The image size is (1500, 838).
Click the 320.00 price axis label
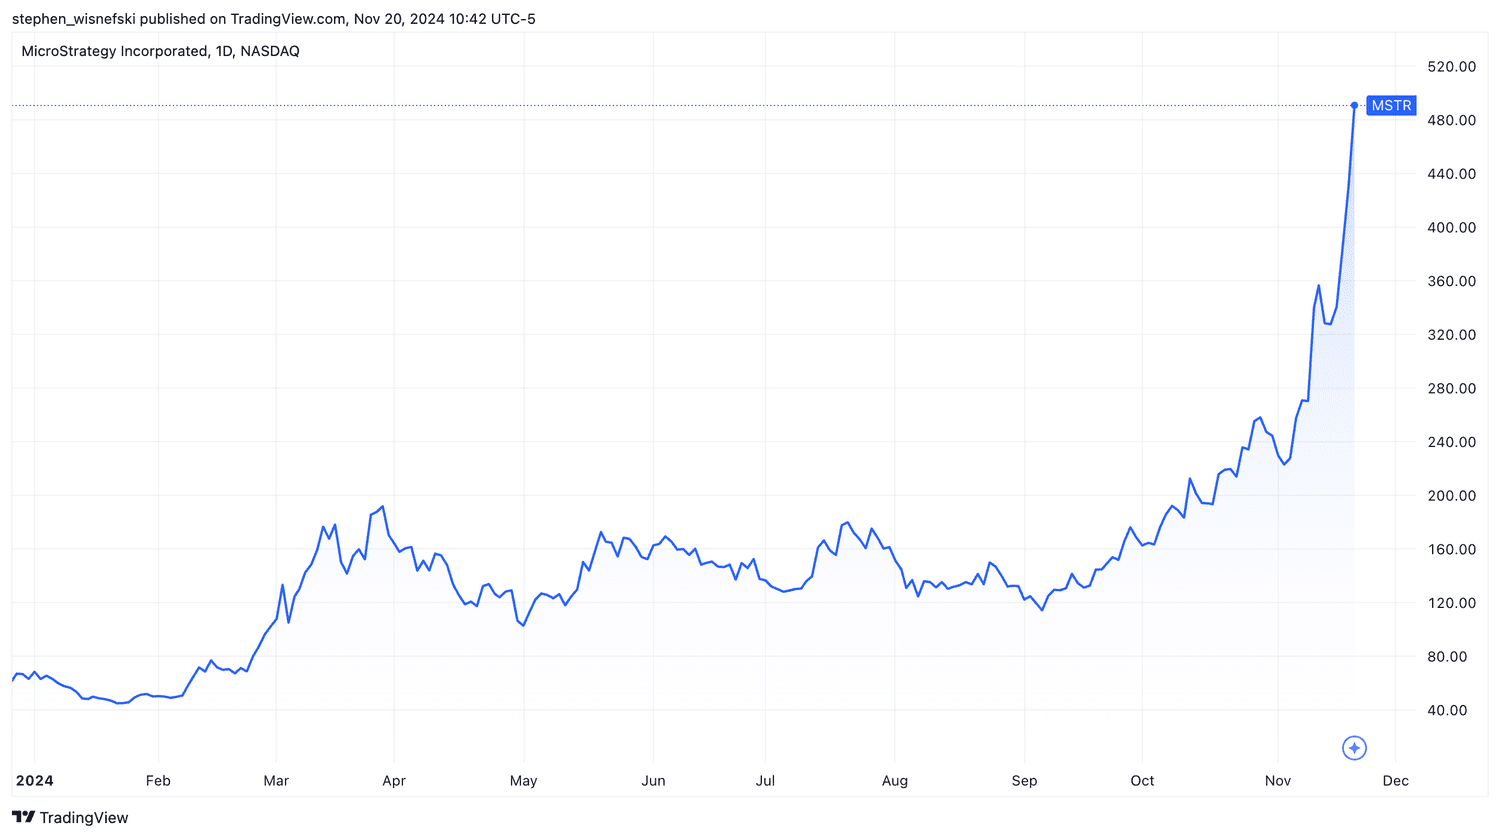[x=1451, y=335]
